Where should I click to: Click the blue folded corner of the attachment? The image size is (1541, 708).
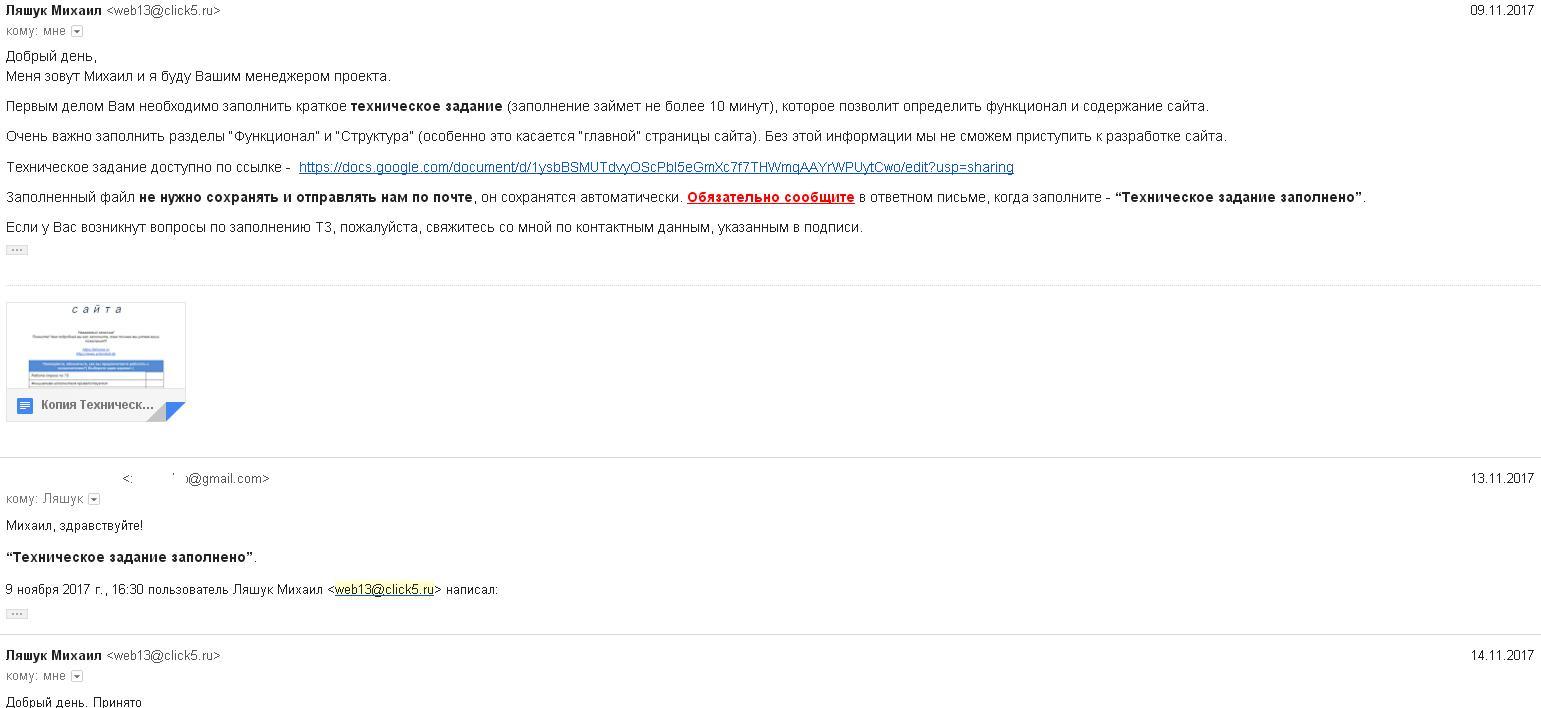tap(175, 410)
